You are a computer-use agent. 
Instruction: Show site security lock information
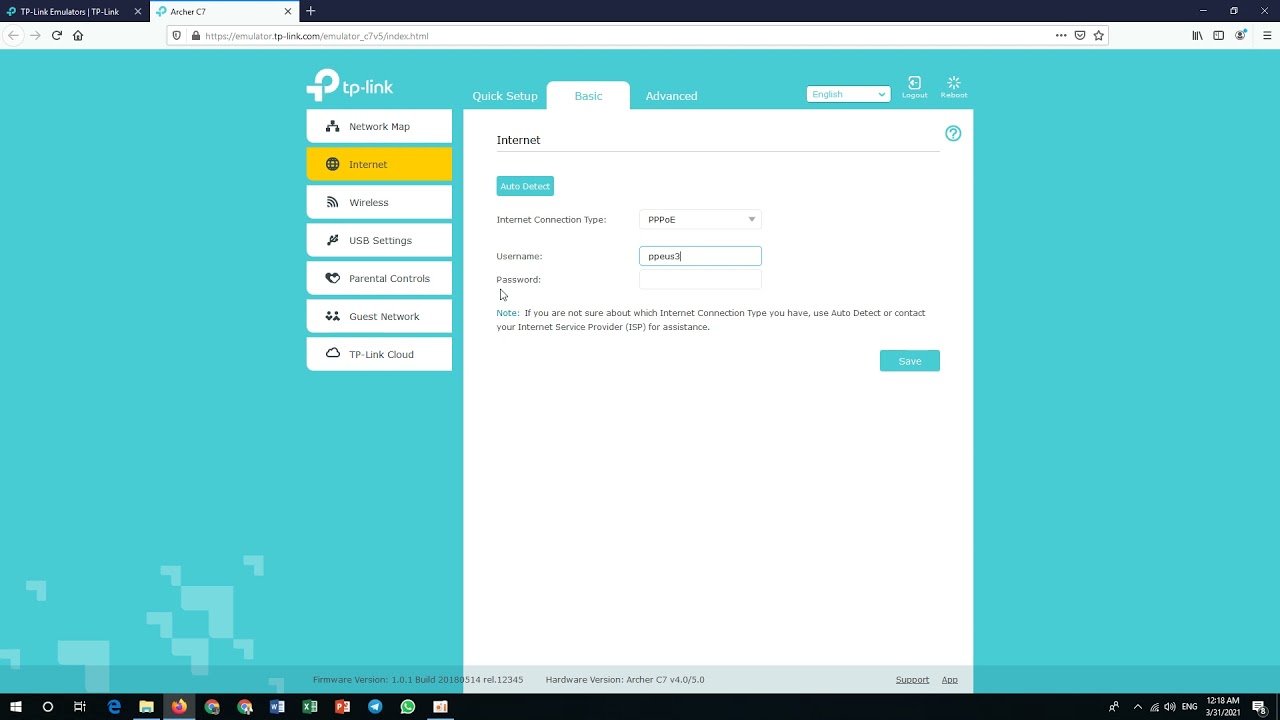(x=196, y=36)
